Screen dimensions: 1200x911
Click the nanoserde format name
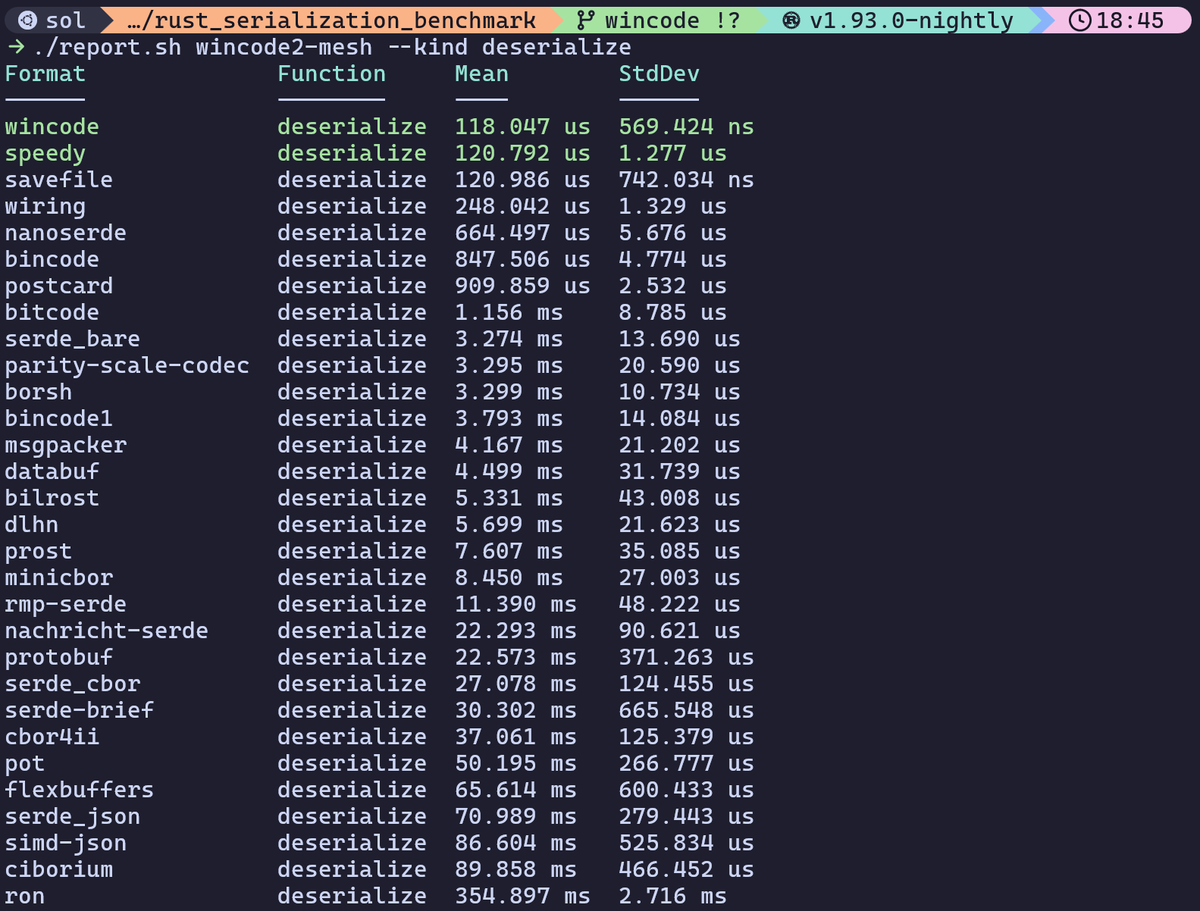(x=66, y=233)
